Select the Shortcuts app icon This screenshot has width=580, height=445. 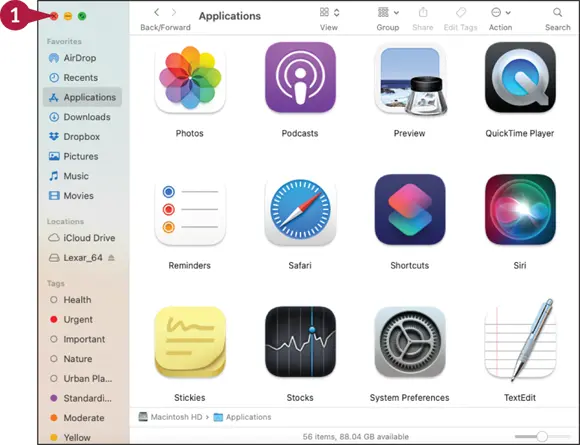tap(410, 209)
